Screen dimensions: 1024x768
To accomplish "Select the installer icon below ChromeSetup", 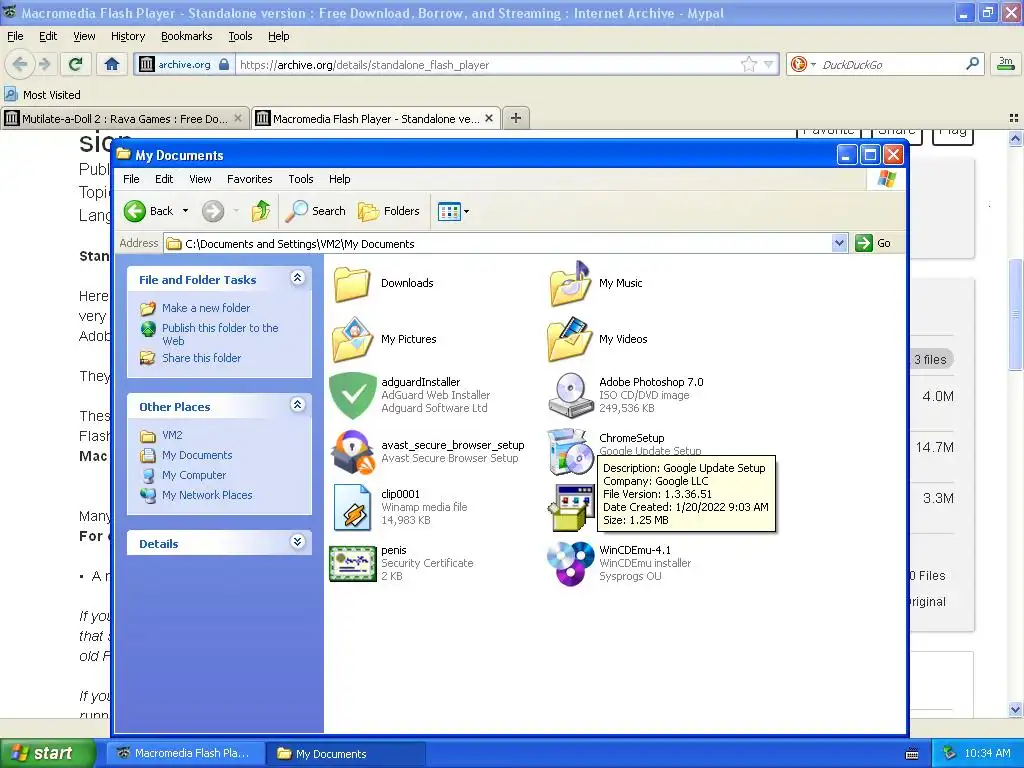I will [571, 507].
